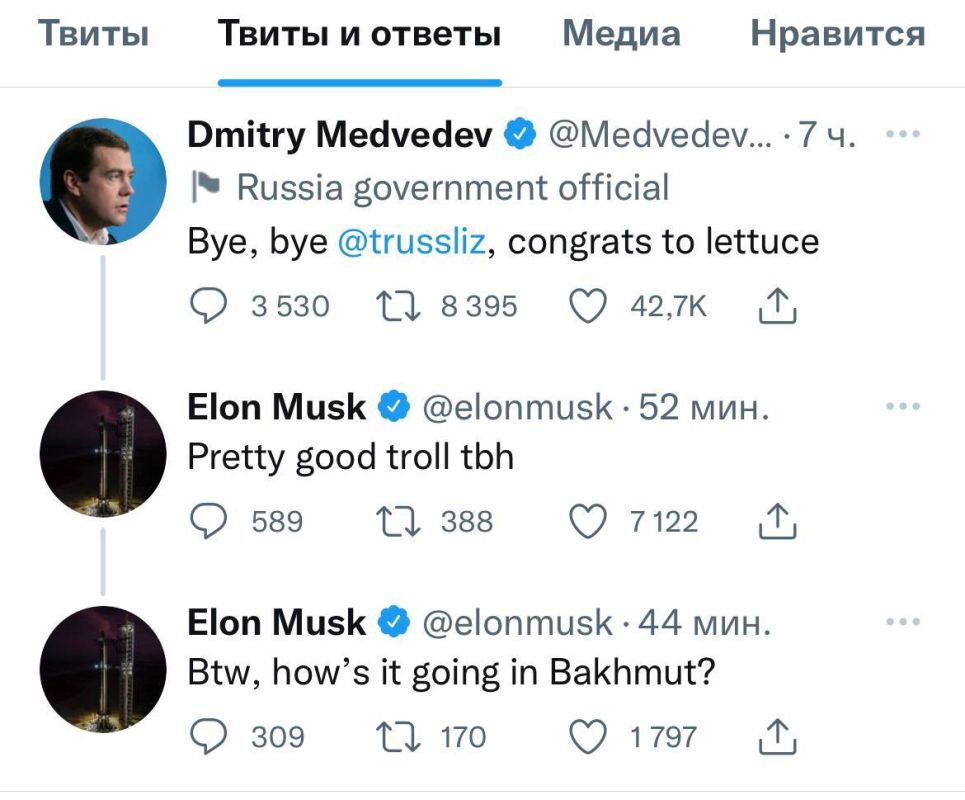Like Medvedev's tweet with the heart

click(590, 306)
